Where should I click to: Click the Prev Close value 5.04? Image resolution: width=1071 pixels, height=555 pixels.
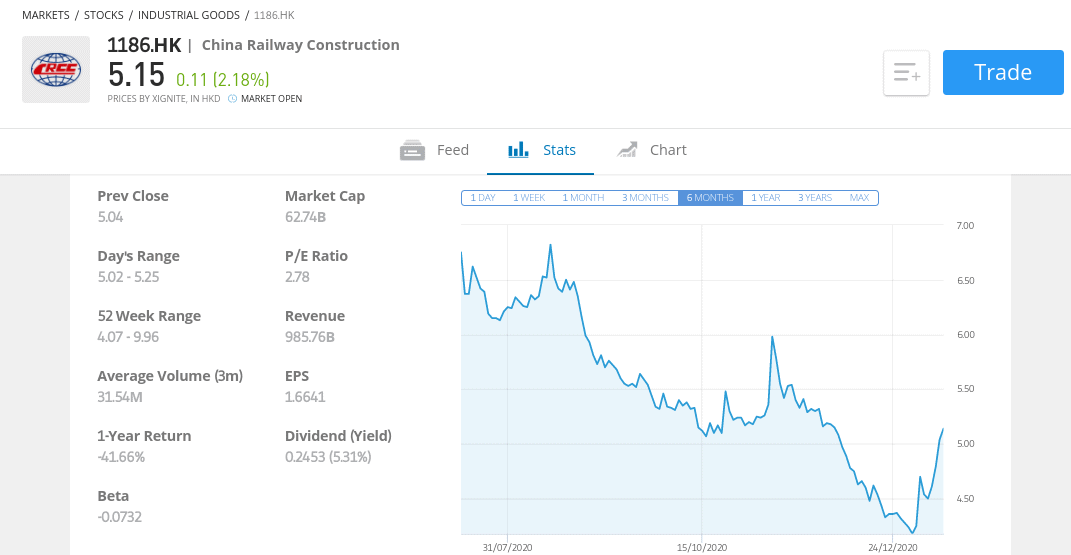pos(110,217)
